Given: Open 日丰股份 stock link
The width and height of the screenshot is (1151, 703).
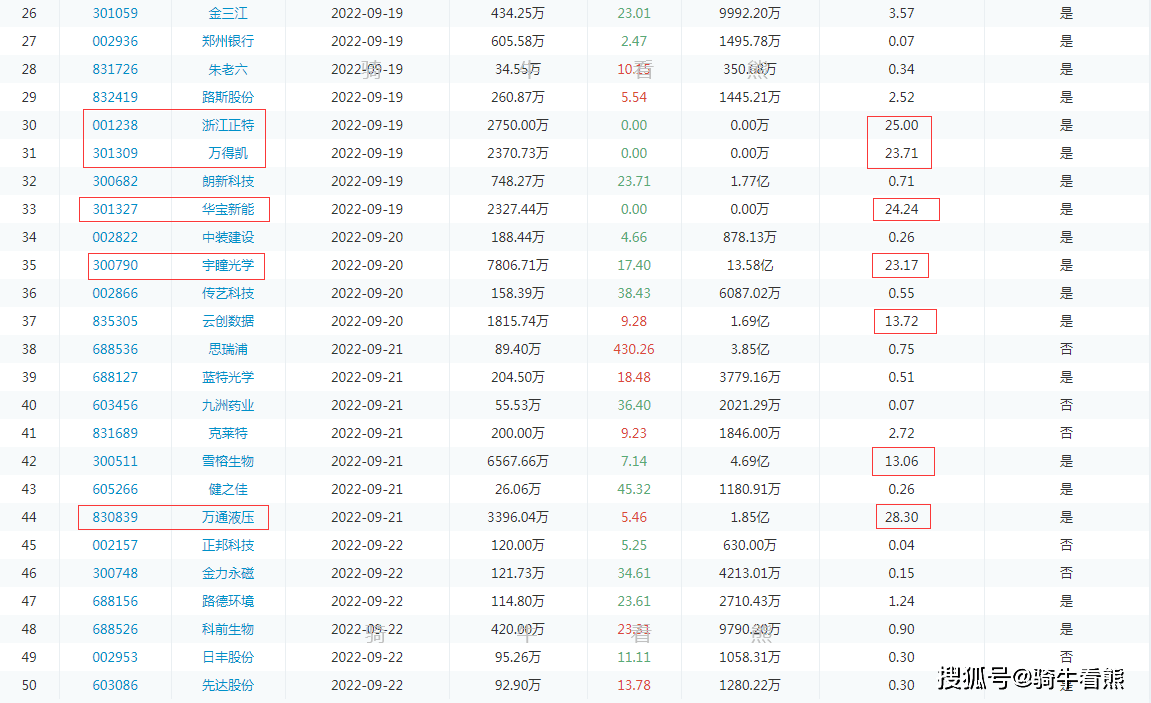Looking at the screenshot, I should coord(228,657).
